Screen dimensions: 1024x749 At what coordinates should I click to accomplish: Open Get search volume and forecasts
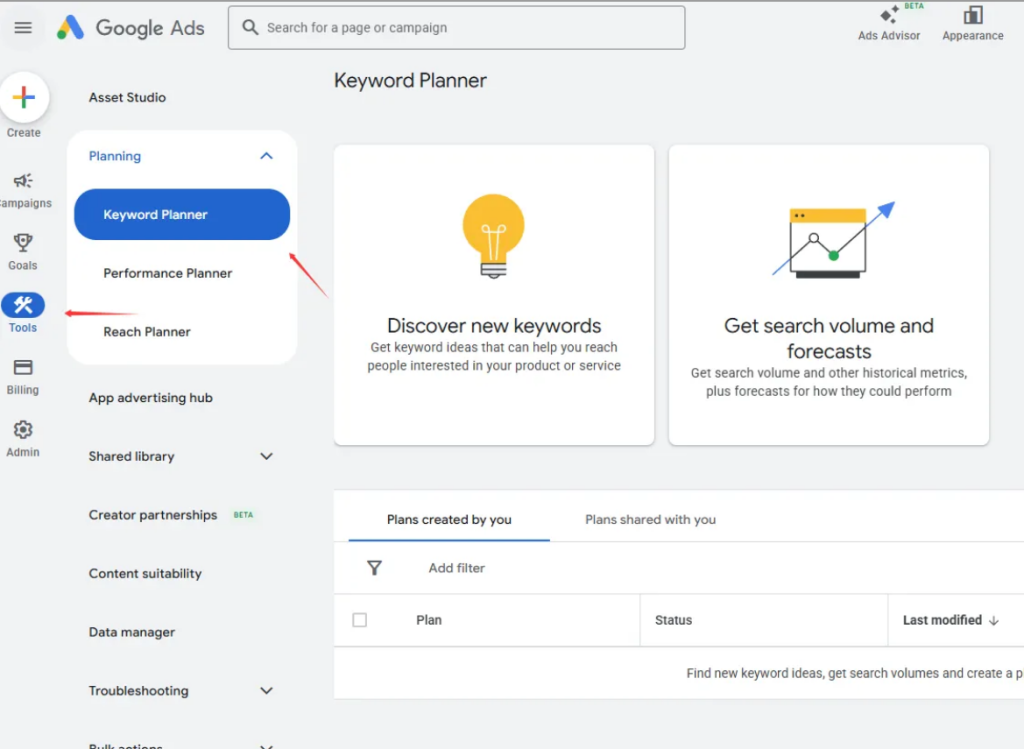click(x=828, y=295)
